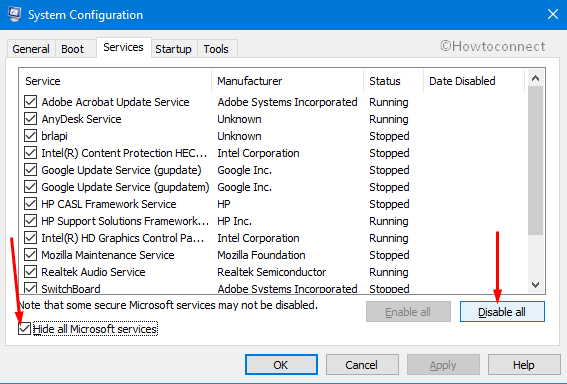
Task: Uncheck Adobe Acrobat Update Service
Action: pos(30,102)
